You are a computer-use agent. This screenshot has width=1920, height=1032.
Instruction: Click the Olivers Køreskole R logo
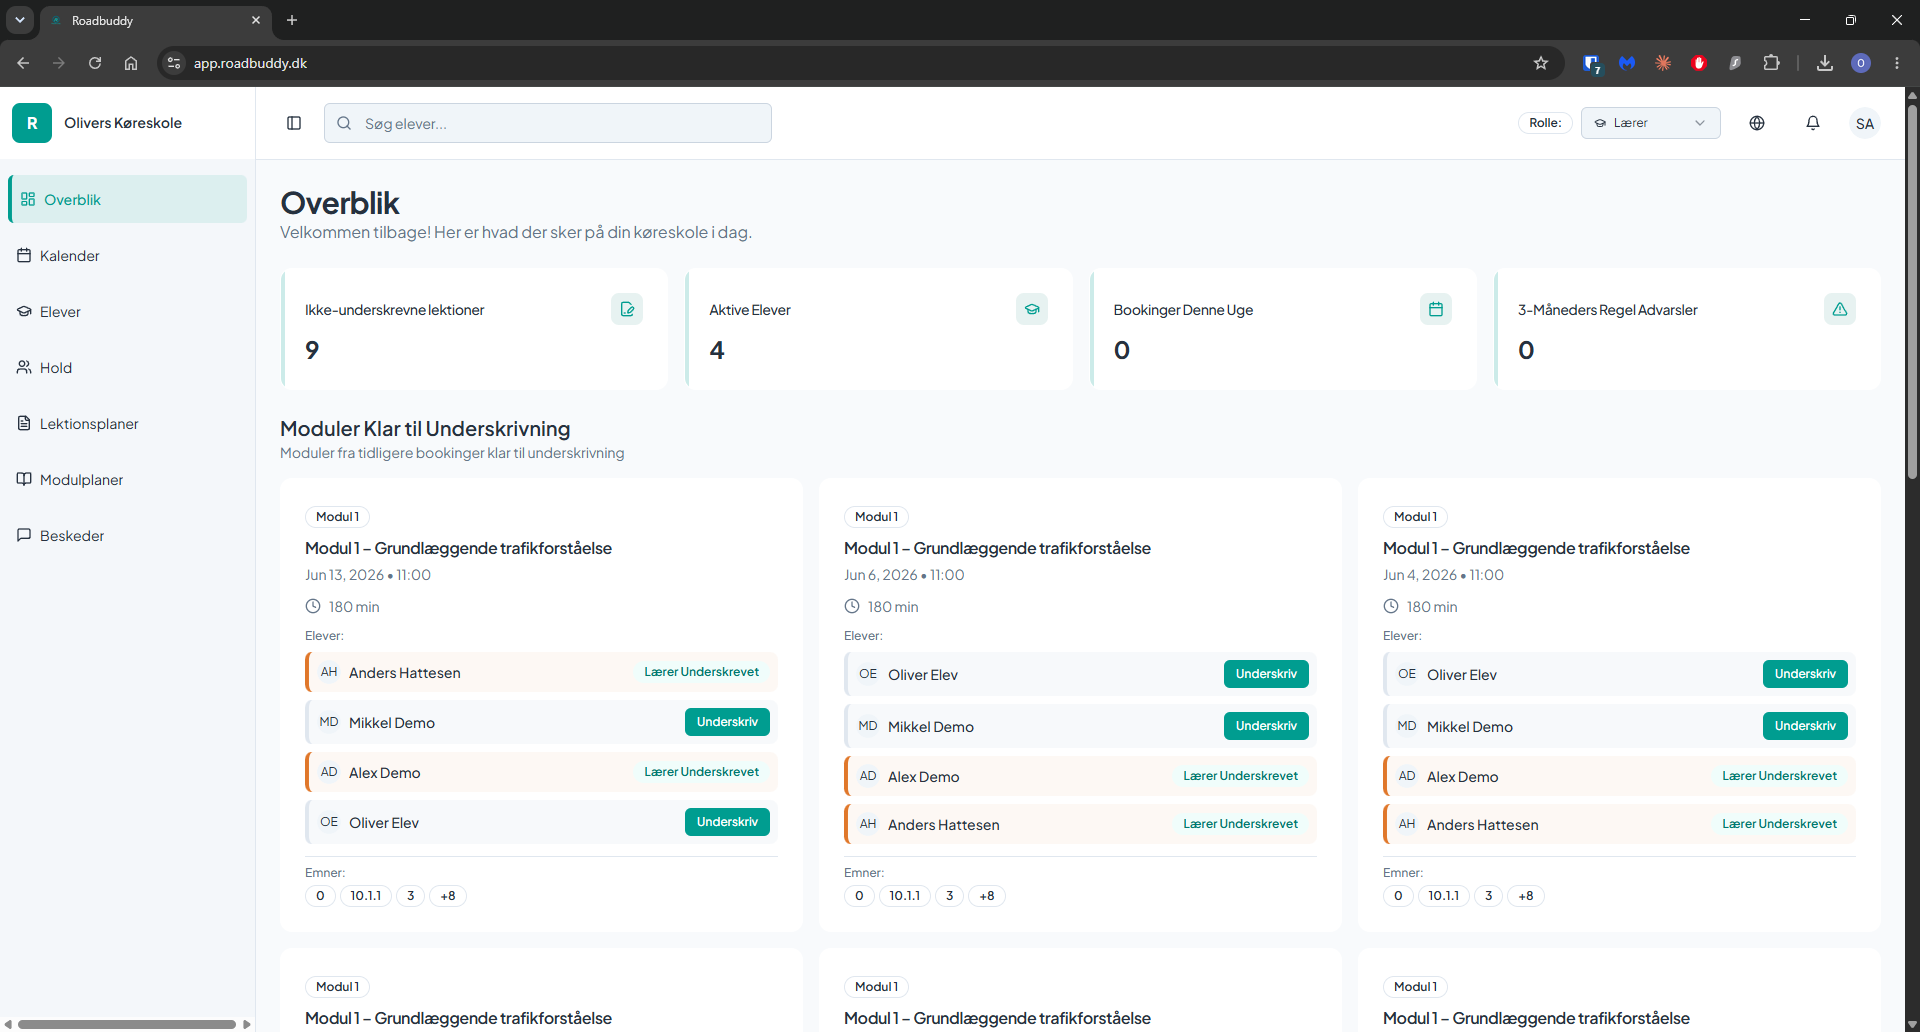pos(32,123)
